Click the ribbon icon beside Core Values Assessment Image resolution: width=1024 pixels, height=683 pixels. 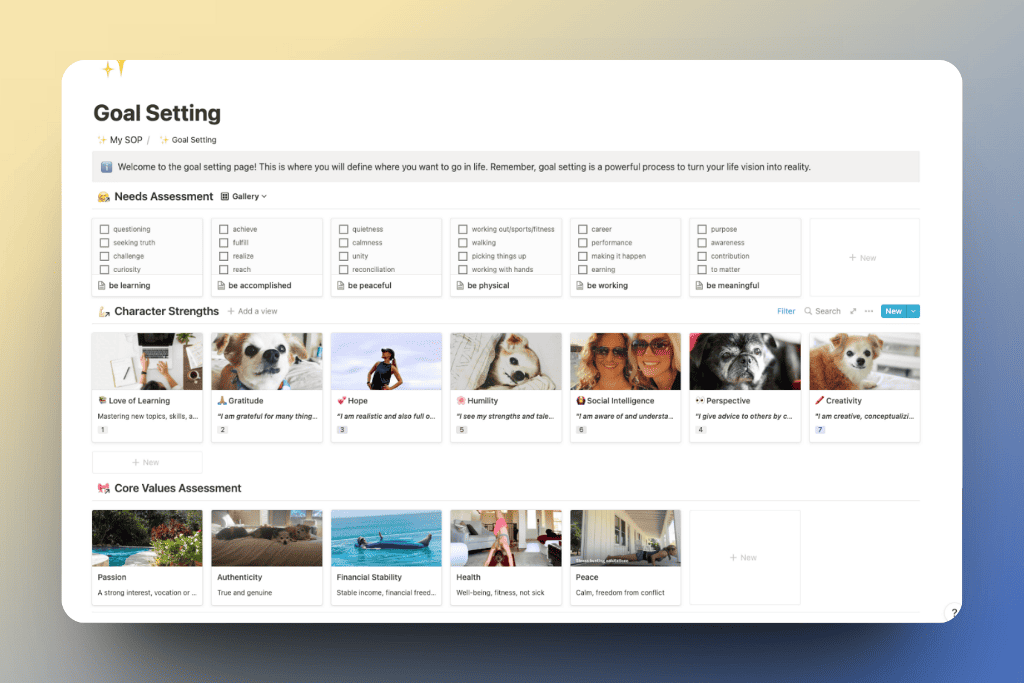pos(103,489)
